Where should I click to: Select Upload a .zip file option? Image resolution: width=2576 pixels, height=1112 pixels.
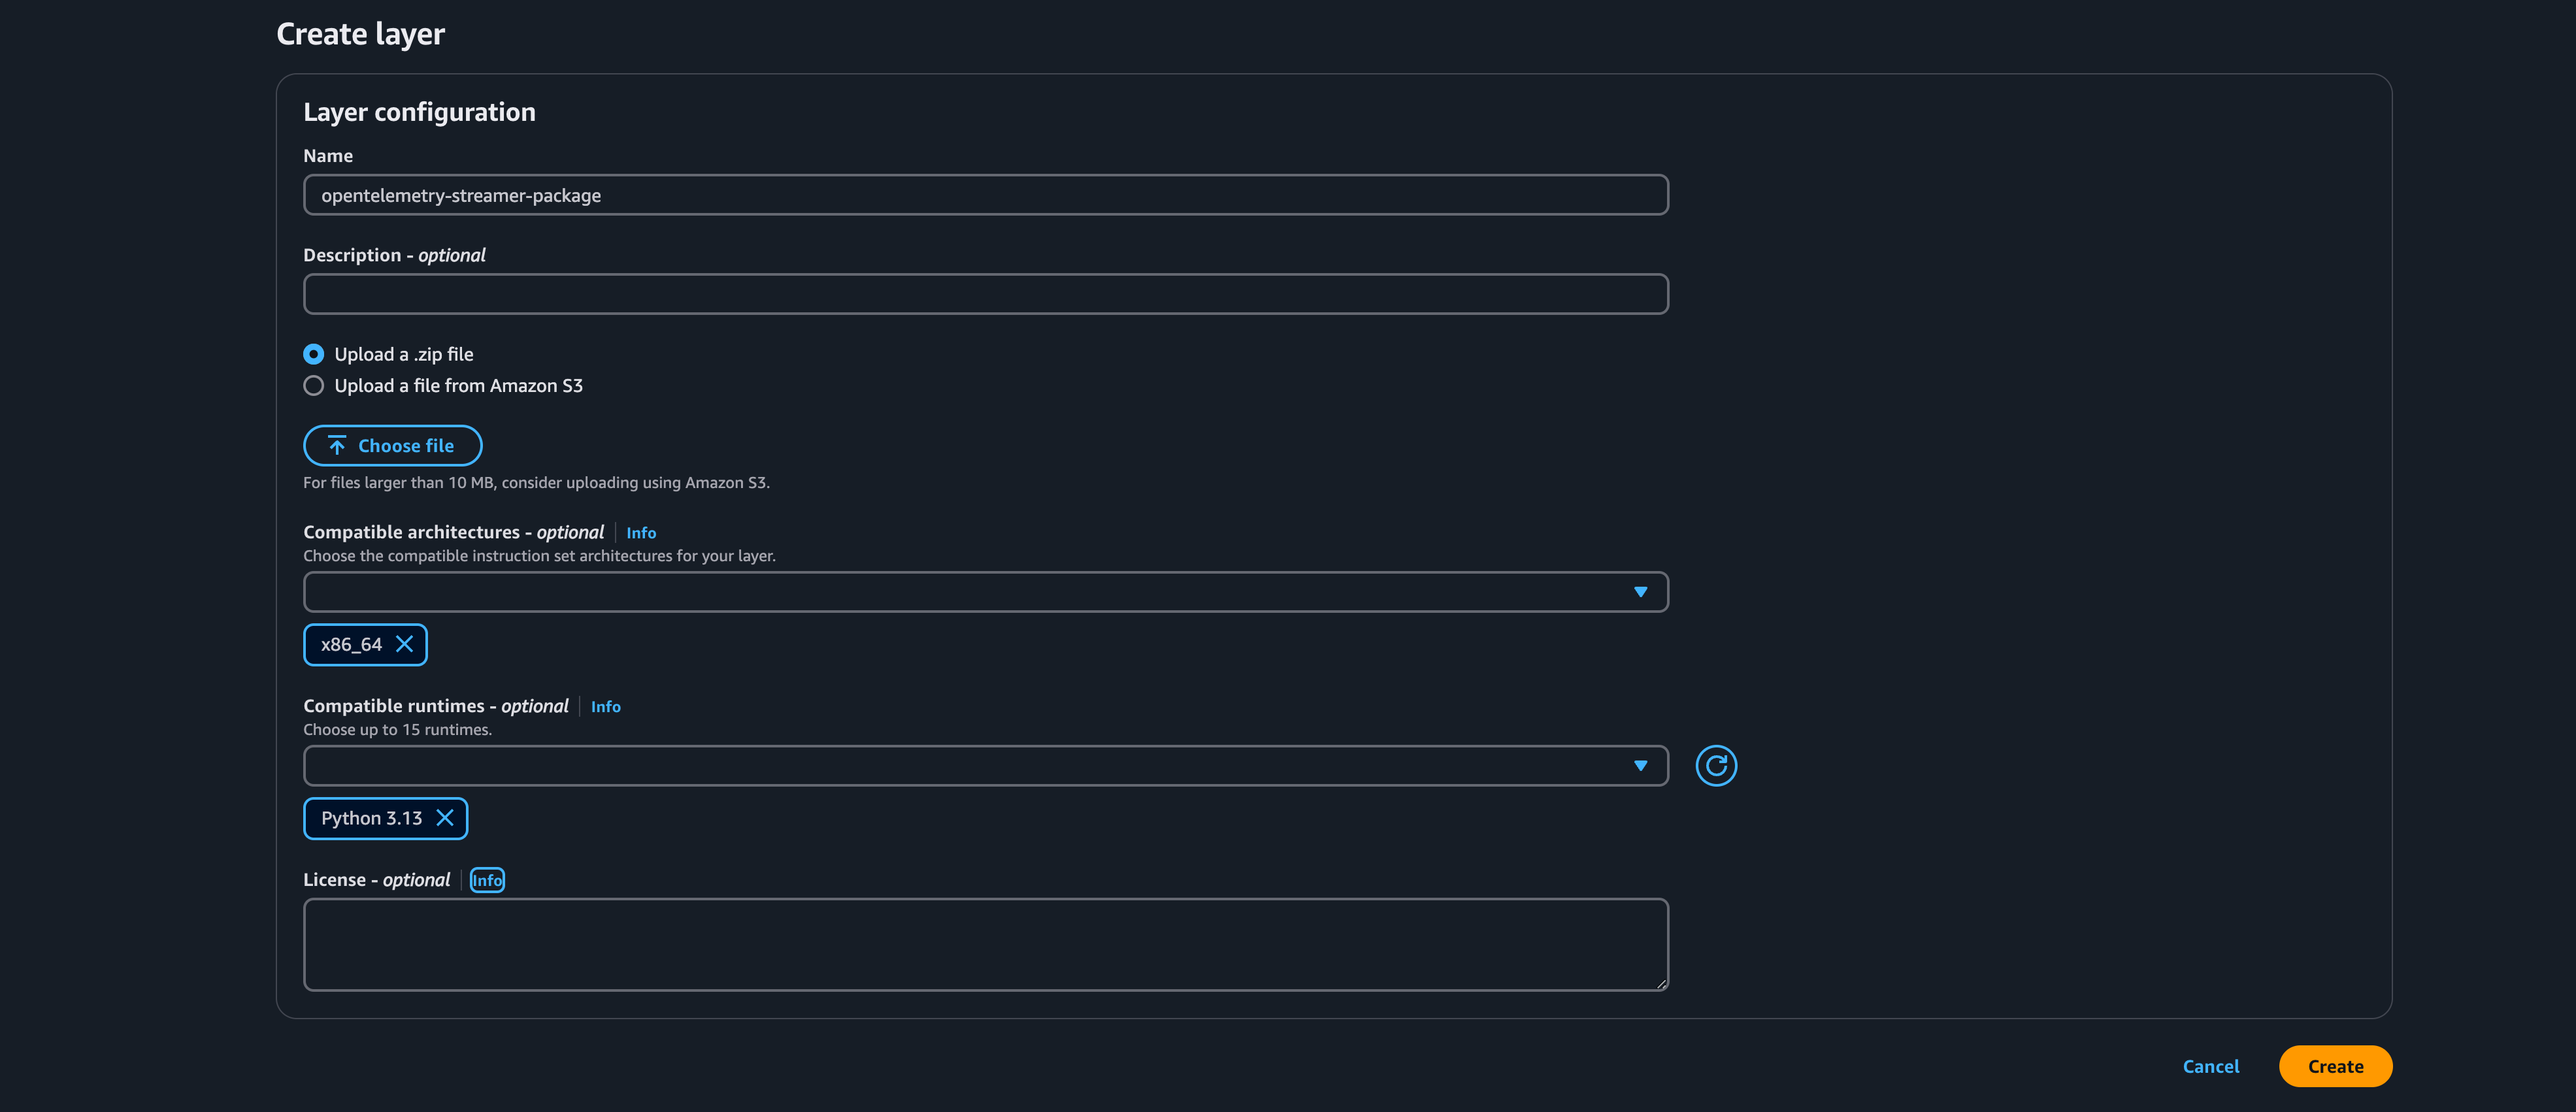[x=313, y=354]
